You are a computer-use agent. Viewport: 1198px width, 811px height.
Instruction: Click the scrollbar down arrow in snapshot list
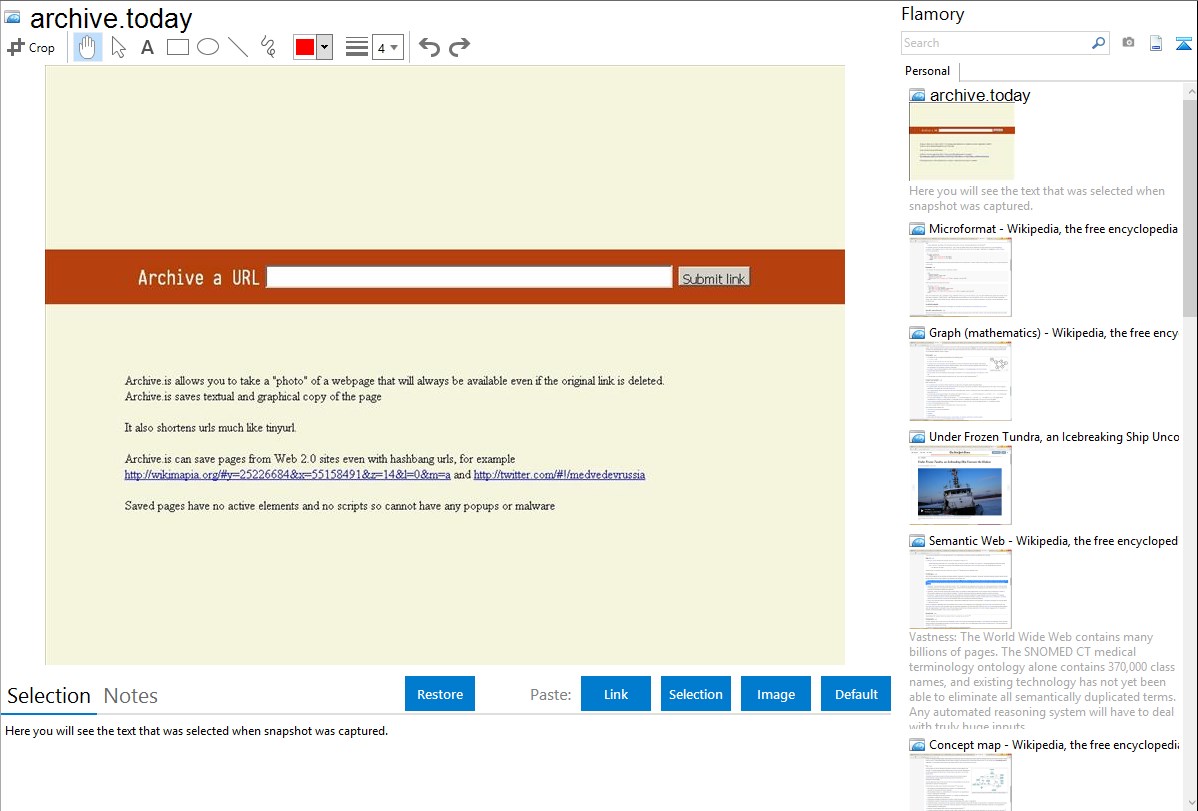point(1190,803)
